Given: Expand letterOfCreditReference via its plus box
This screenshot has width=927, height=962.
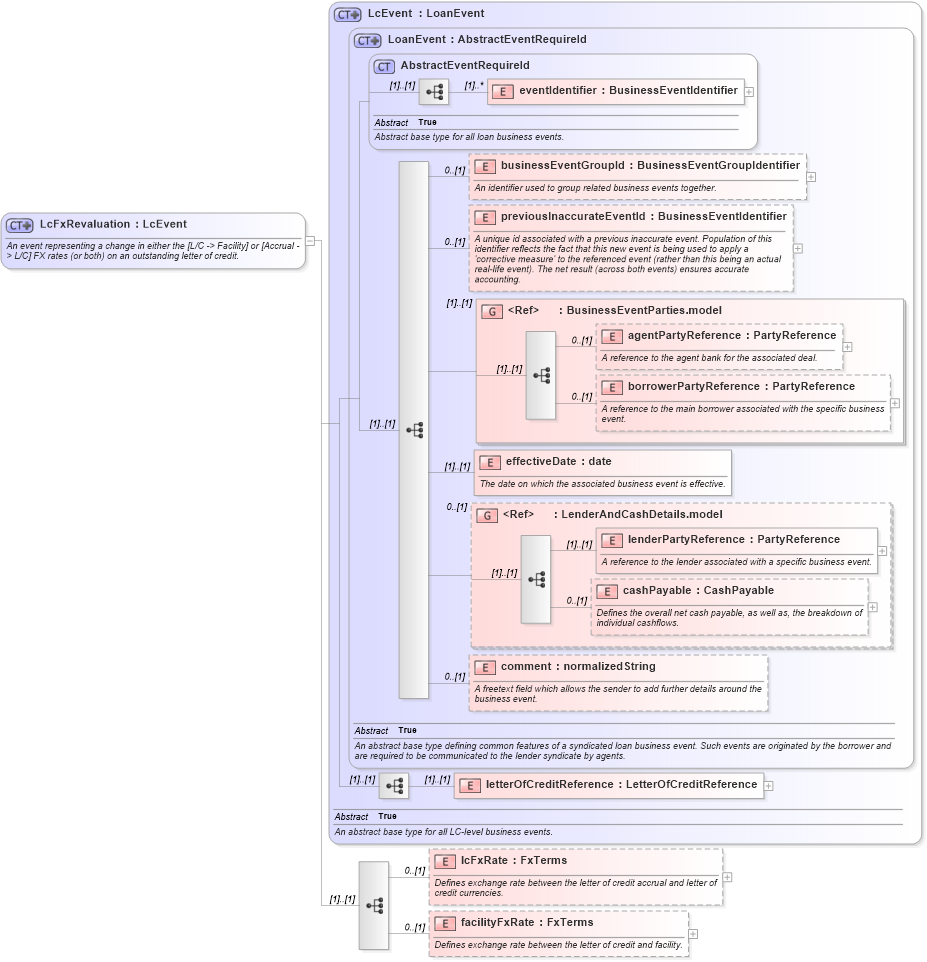Looking at the screenshot, I should coord(768,786).
